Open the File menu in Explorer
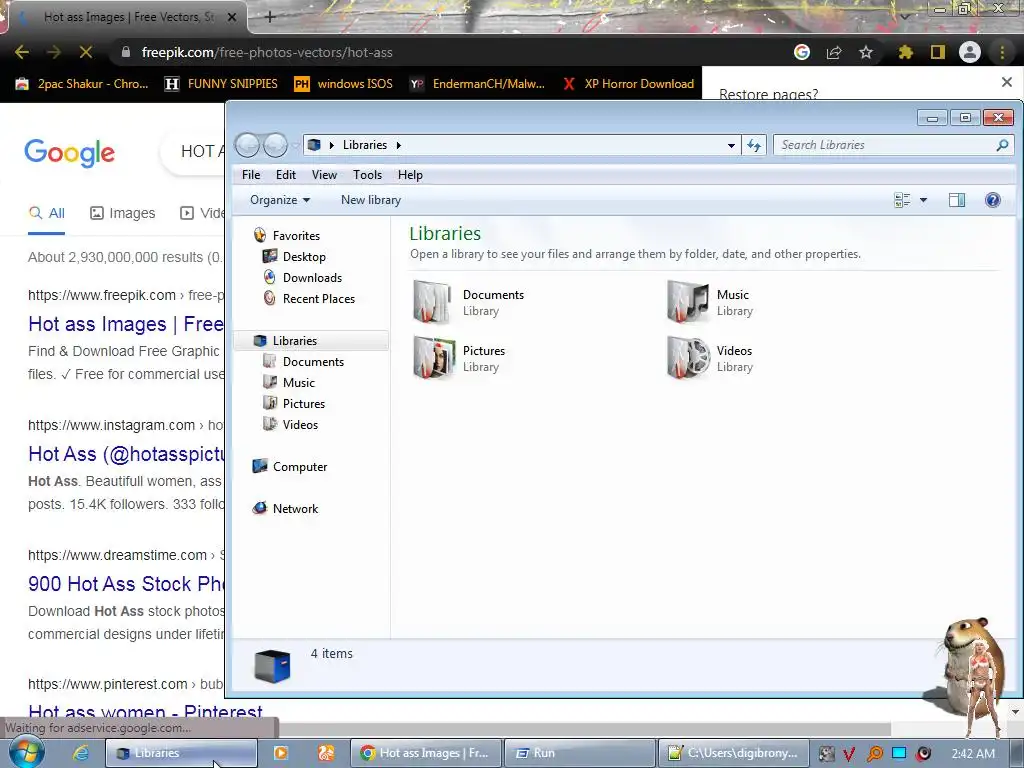1024x768 pixels. 251,174
